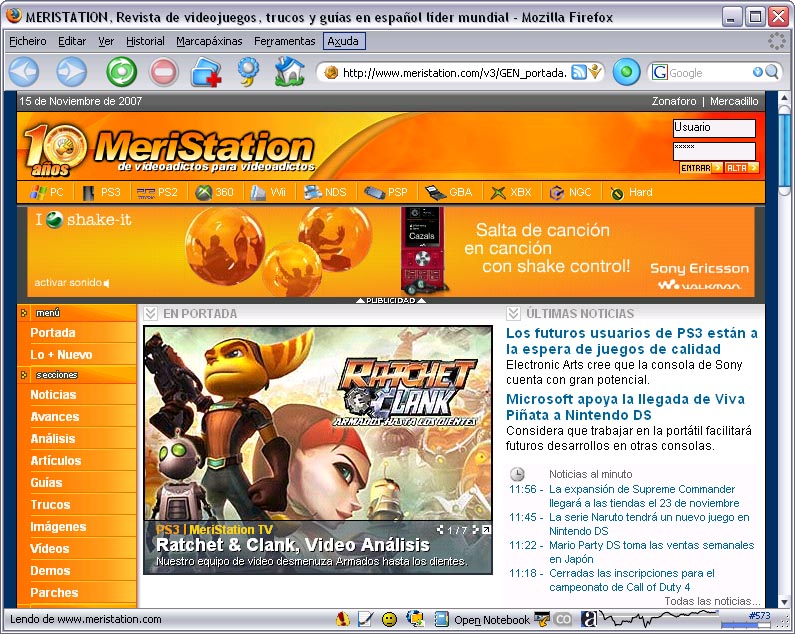The image size is (795, 634).
Task: Open the Ficheiro menu
Action: point(28,41)
